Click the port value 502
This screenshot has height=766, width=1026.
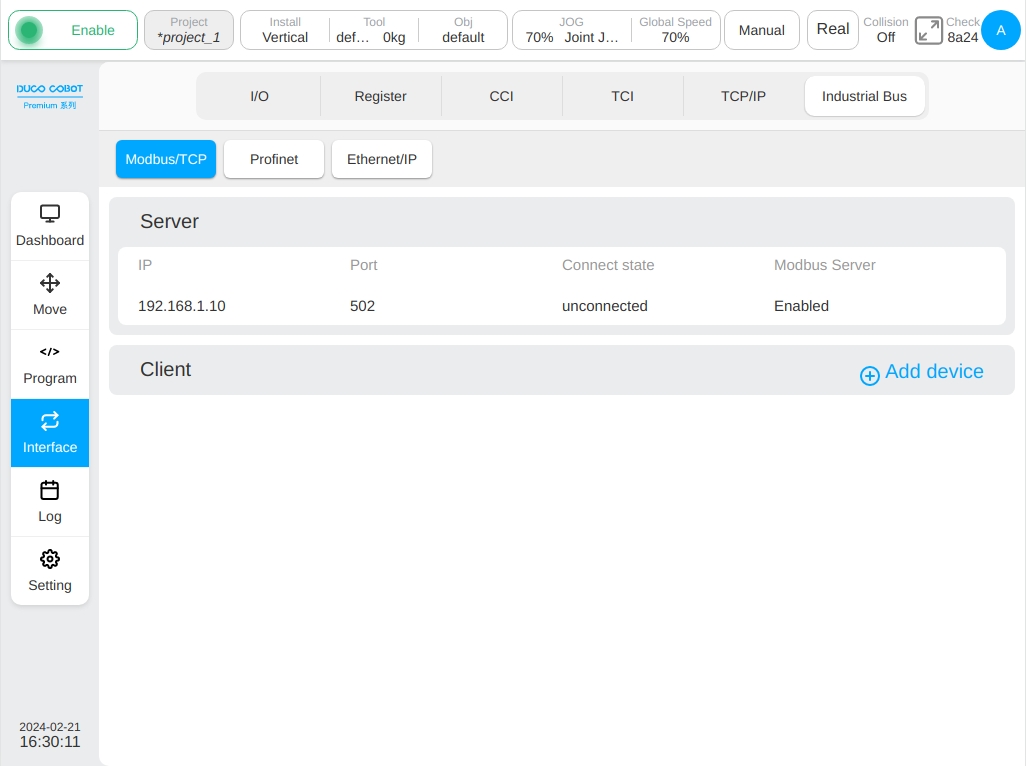pyautogui.click(x=363, y=306)
